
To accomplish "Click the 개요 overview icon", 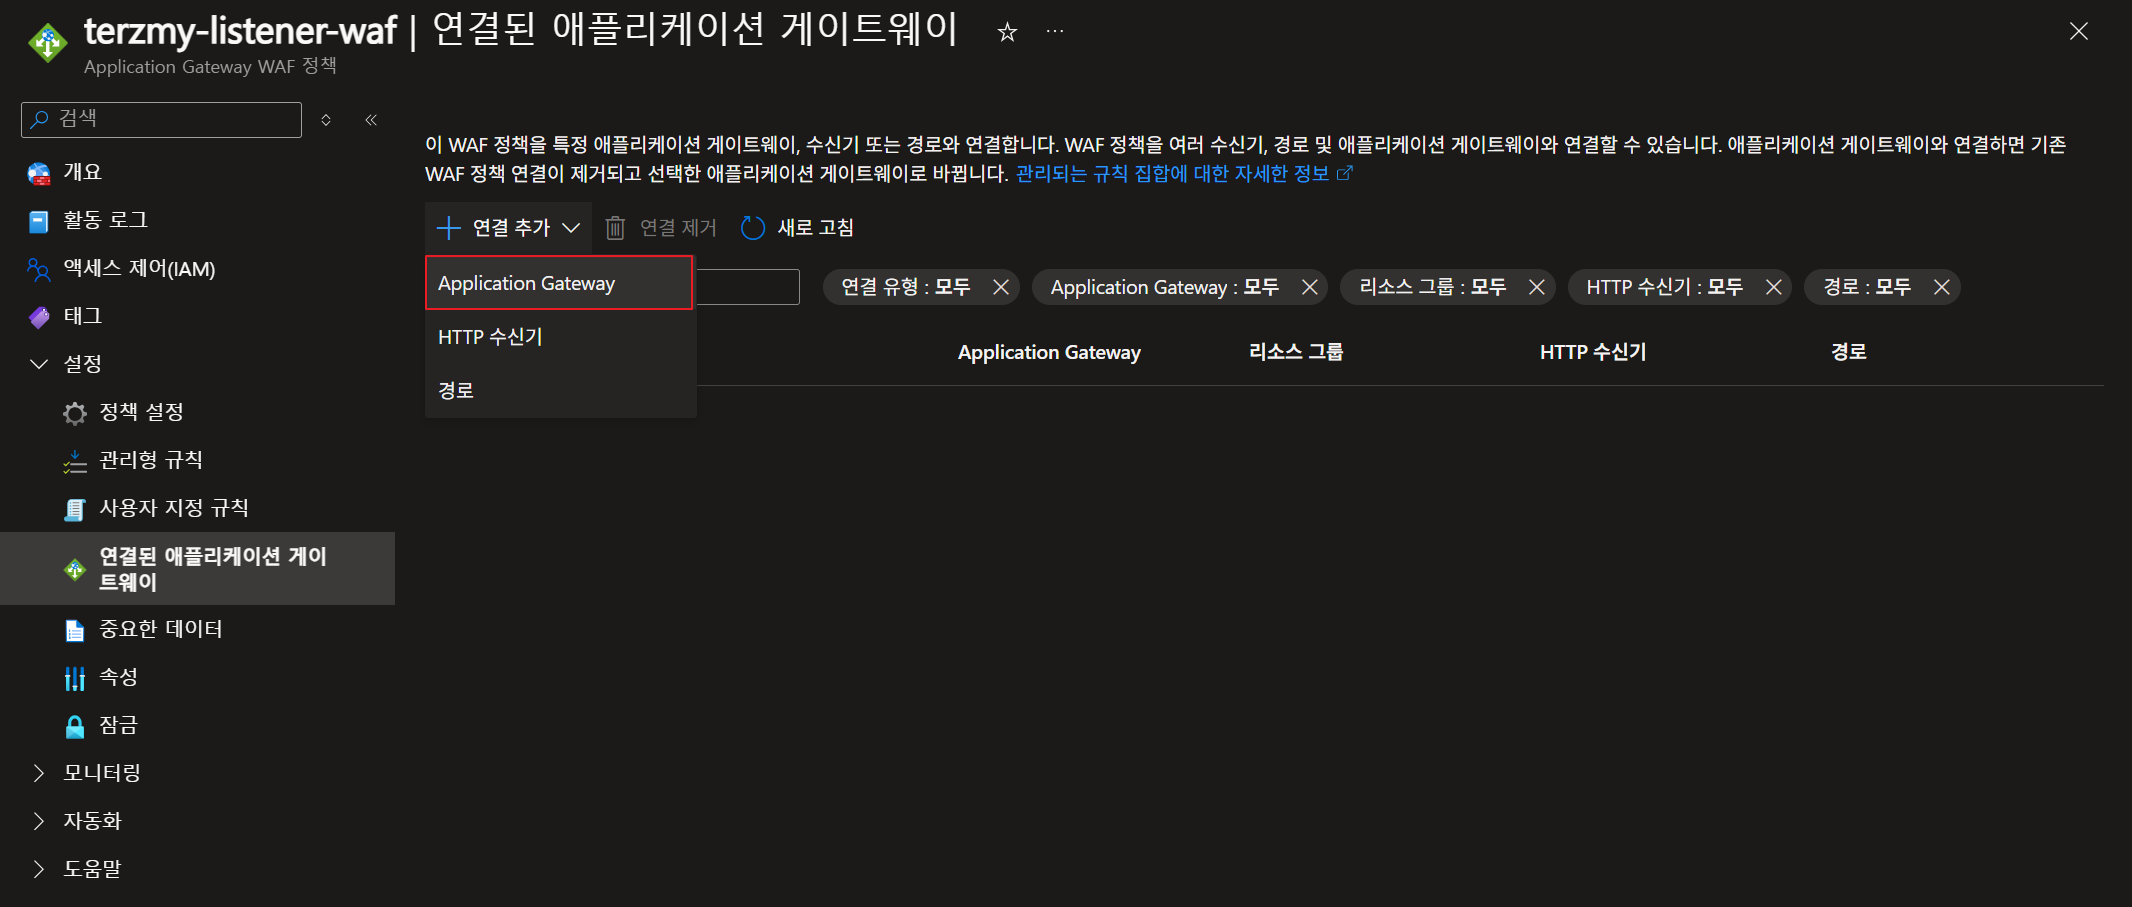I will click(39, 173).
